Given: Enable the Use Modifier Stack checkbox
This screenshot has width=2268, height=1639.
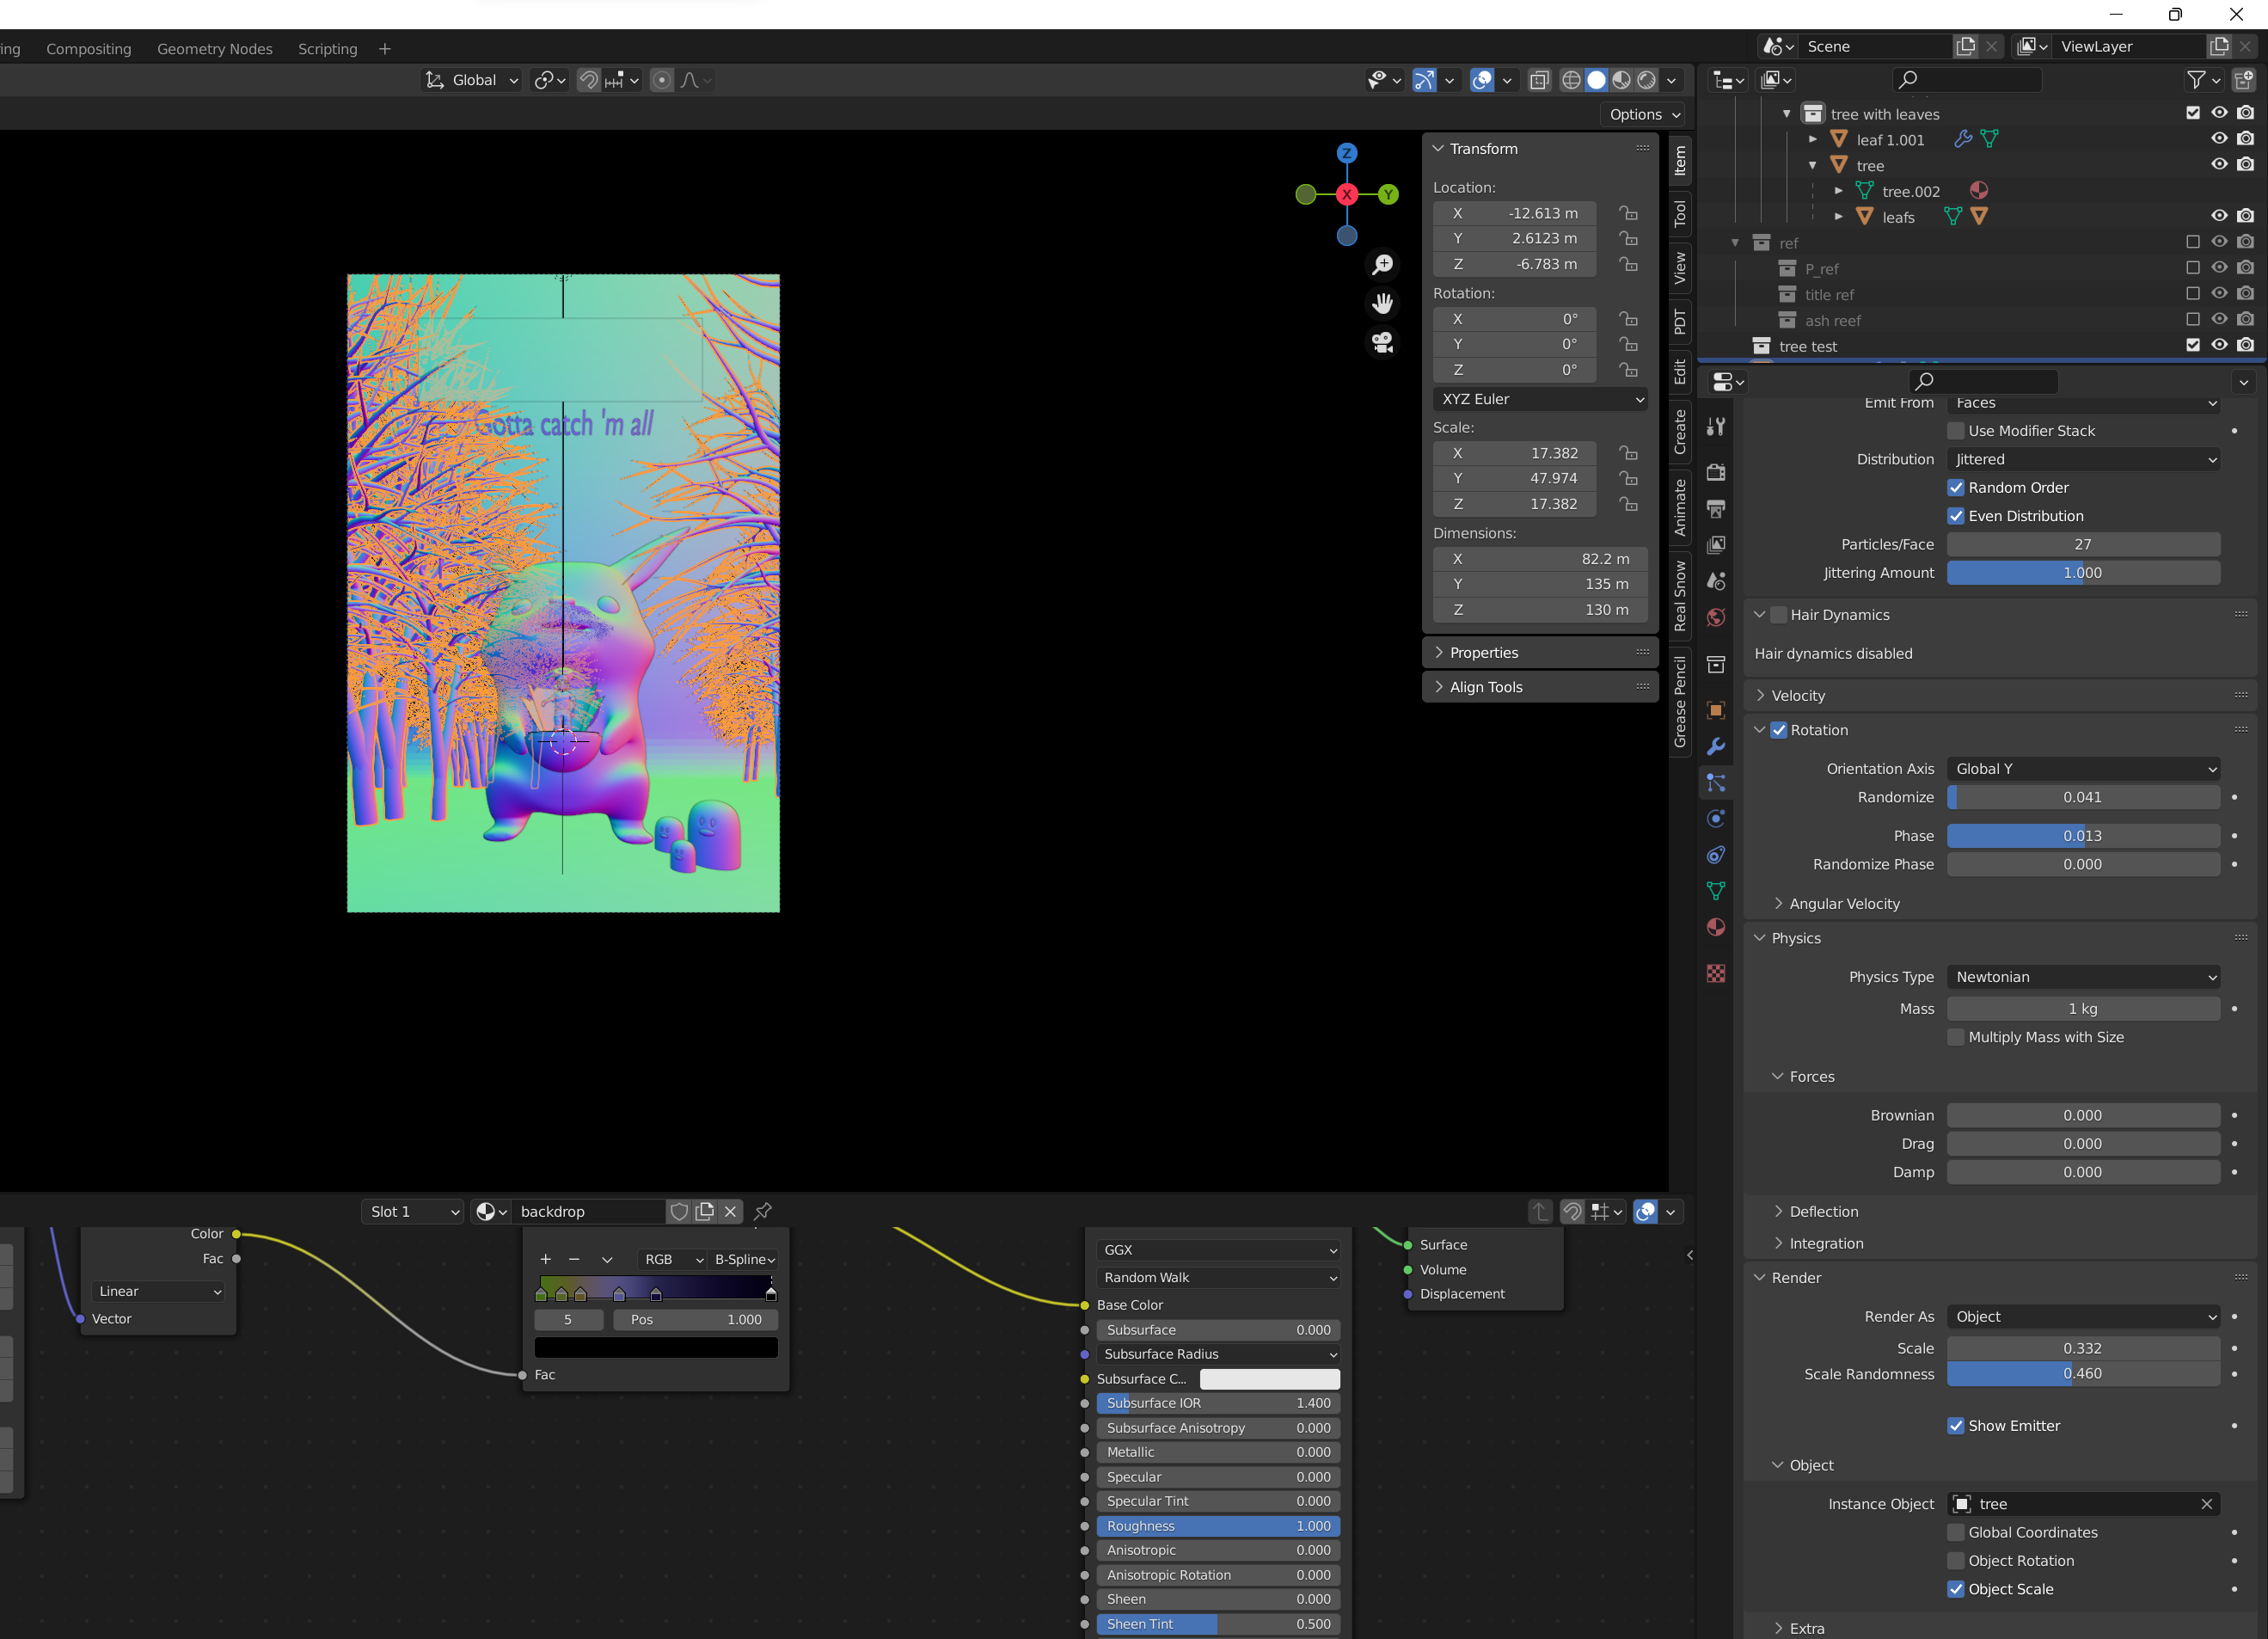Looking at the screenshot, I should 1956,431.
